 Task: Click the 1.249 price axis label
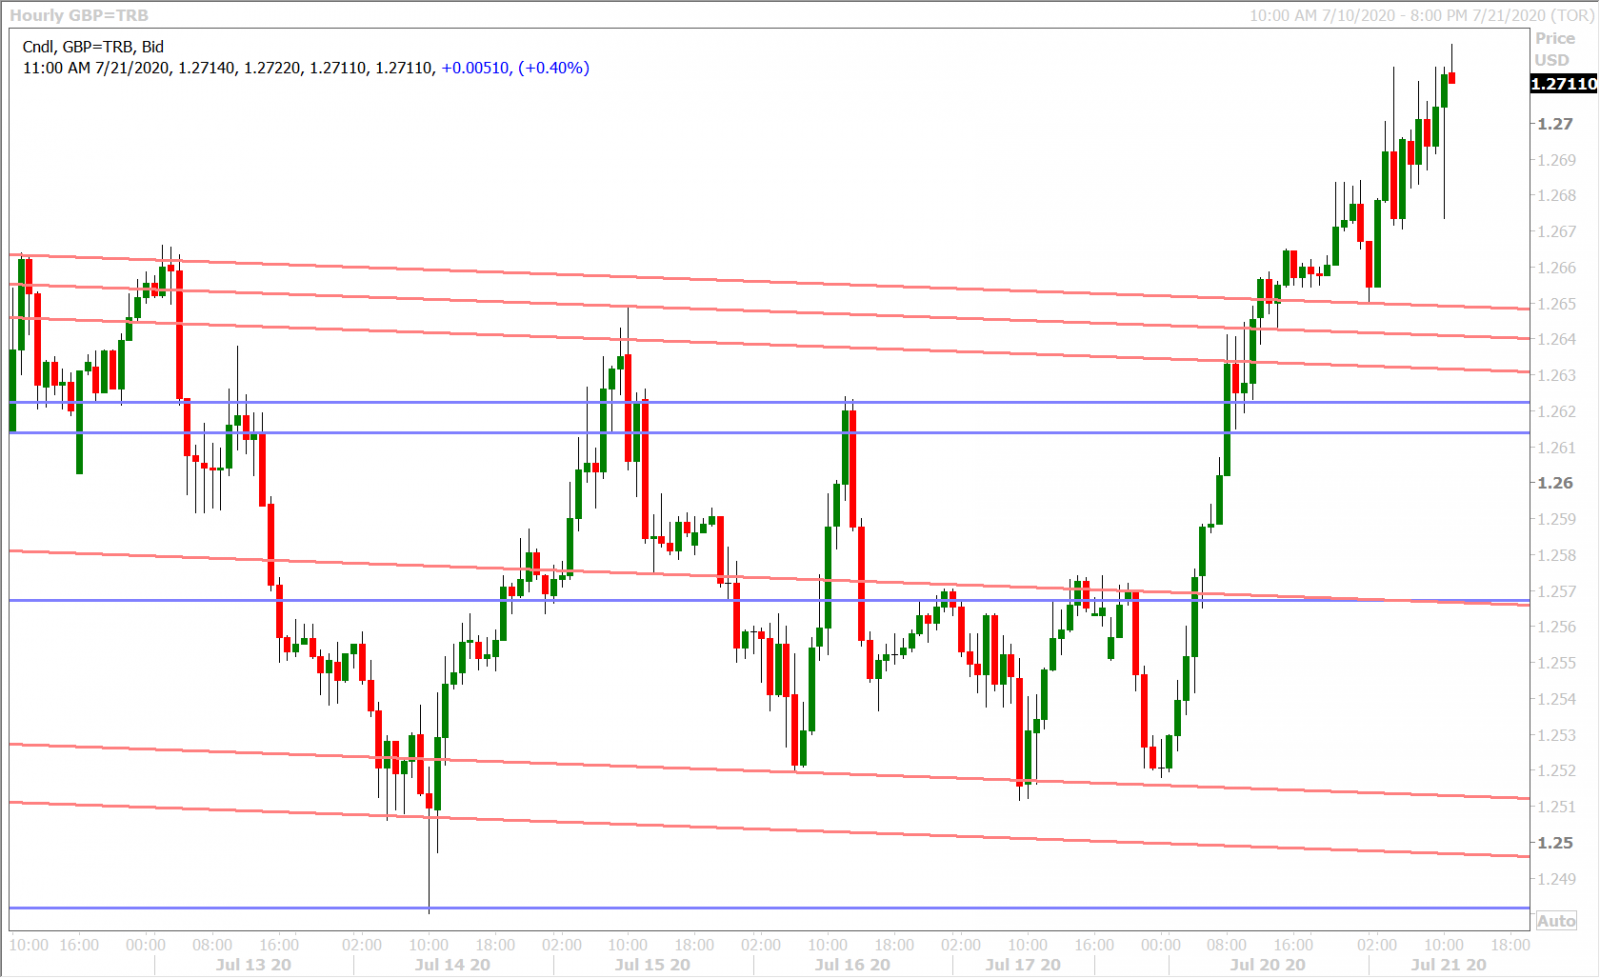click(1557, 879)
